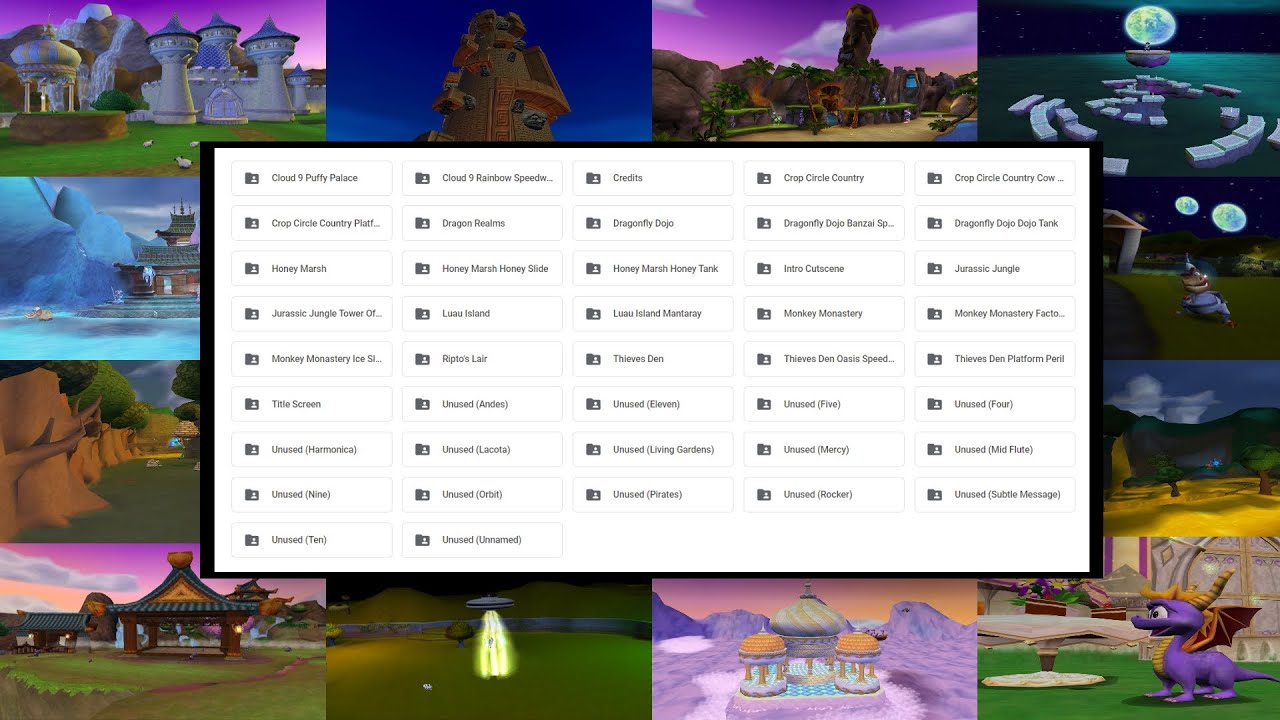Click the folder icon next to Dragonfly Dojo
Viewport: 1280px width, 720px height.
(x=593, y=224)
